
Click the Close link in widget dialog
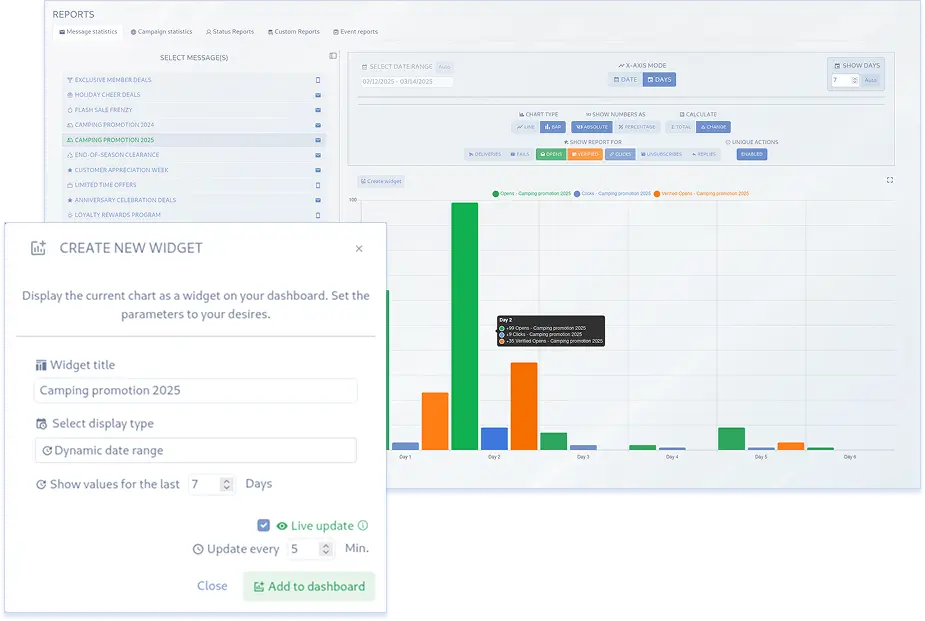pos(212,586)
